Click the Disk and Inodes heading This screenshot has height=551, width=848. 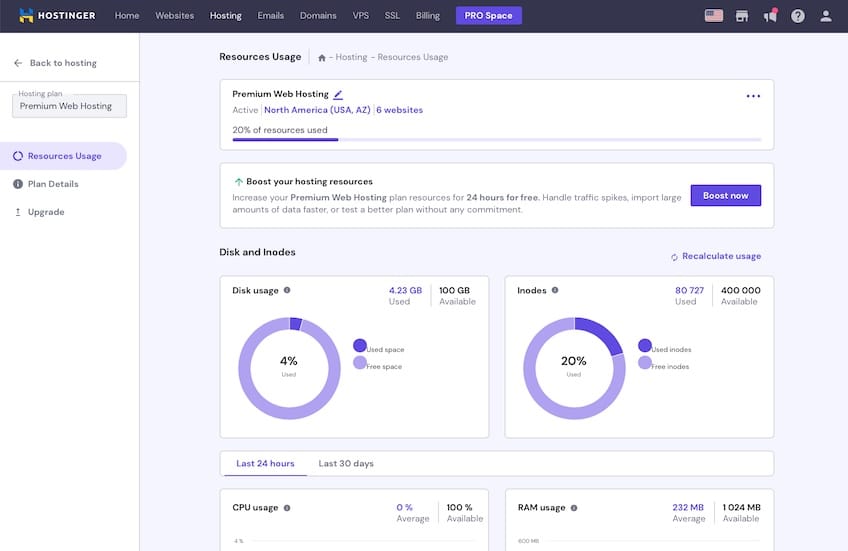[257, 252]
